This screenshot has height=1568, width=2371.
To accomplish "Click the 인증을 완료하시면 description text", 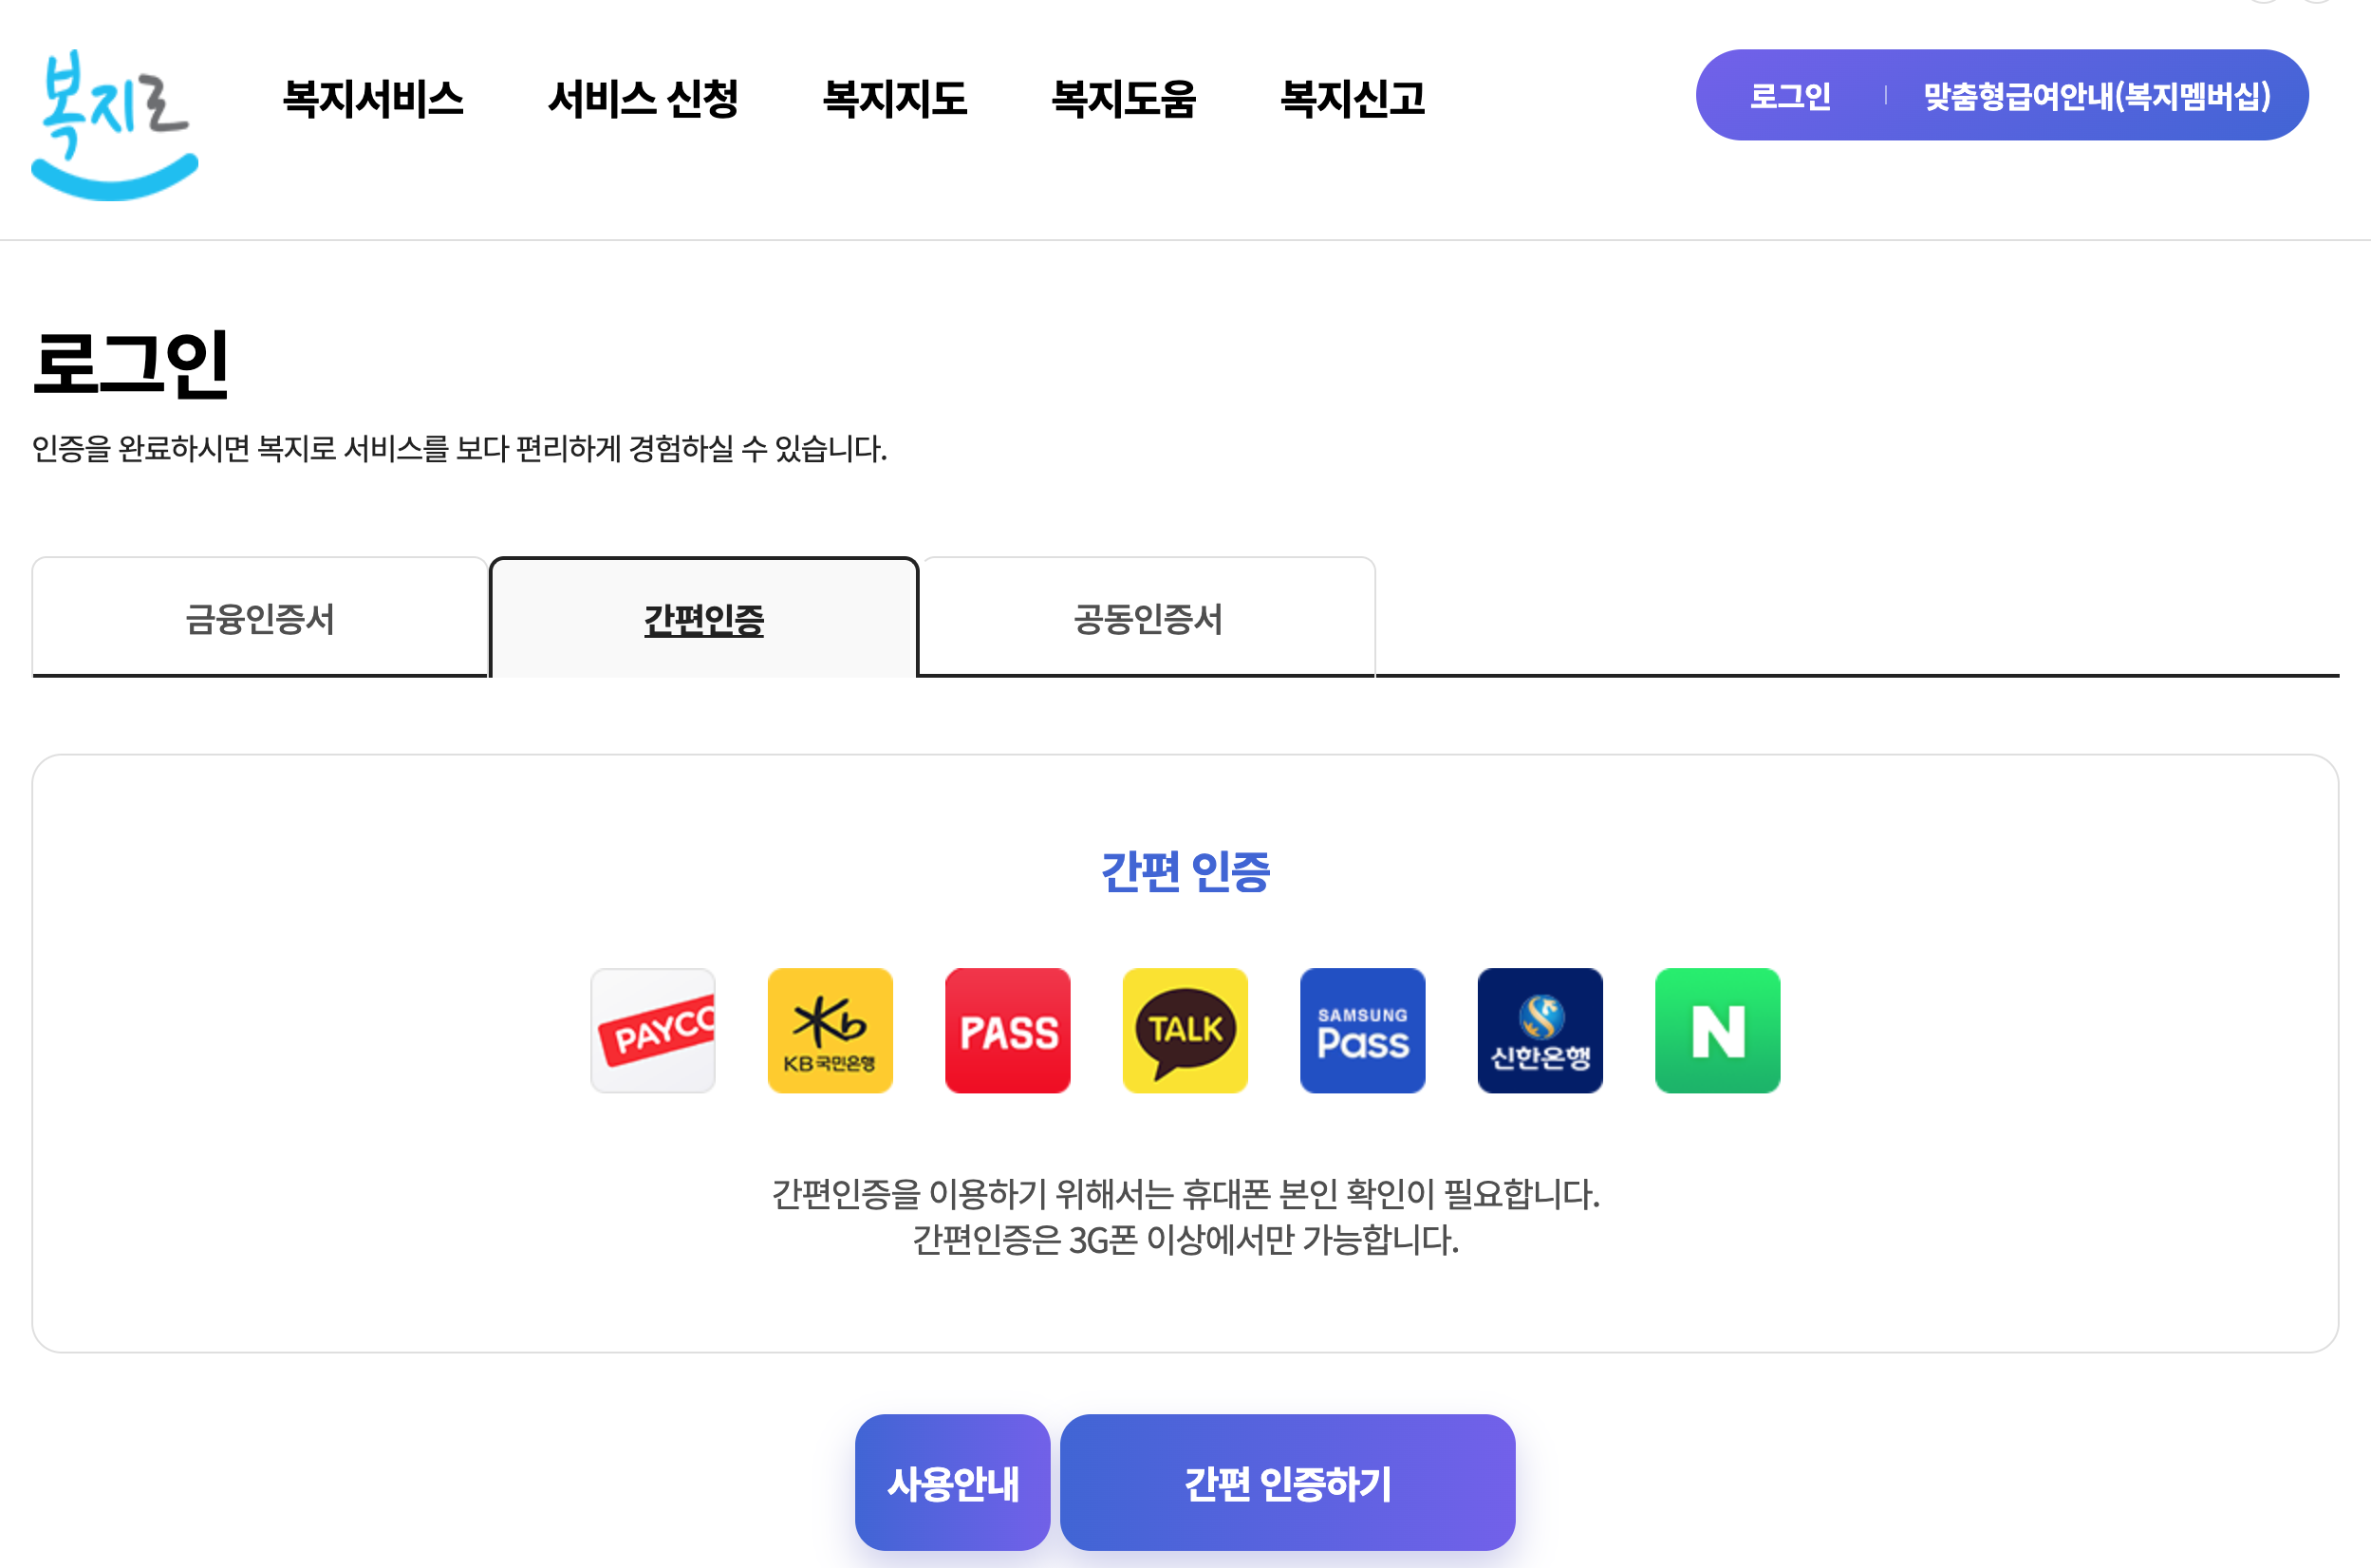I will pos(459,448).
